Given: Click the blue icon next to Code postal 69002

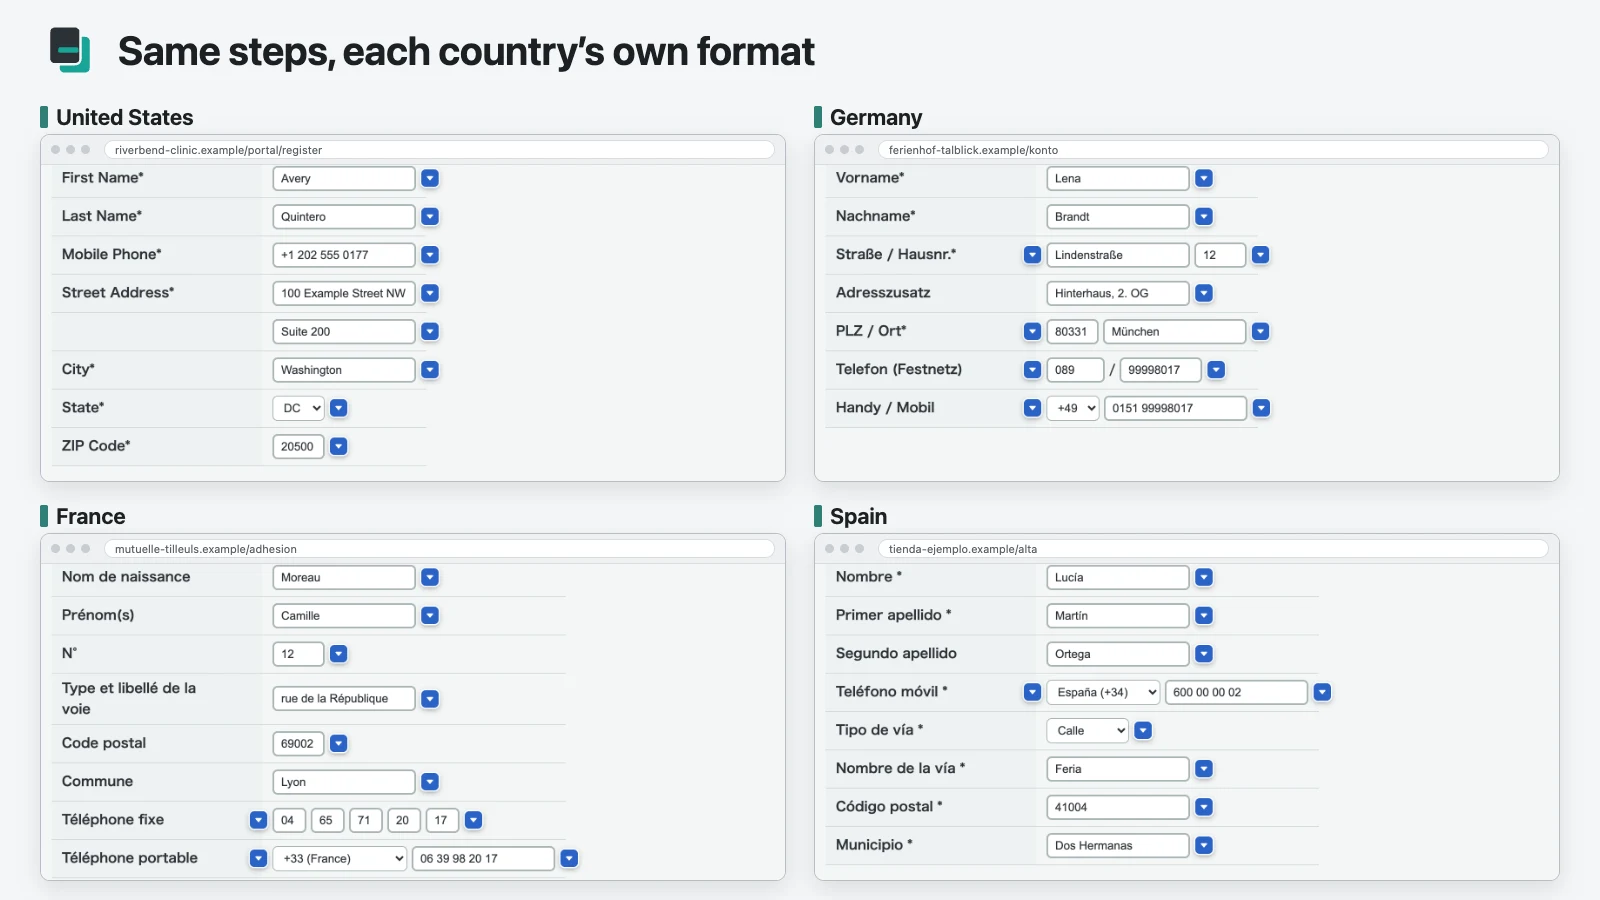Looking at the screenshot, I should pos(339,743).
